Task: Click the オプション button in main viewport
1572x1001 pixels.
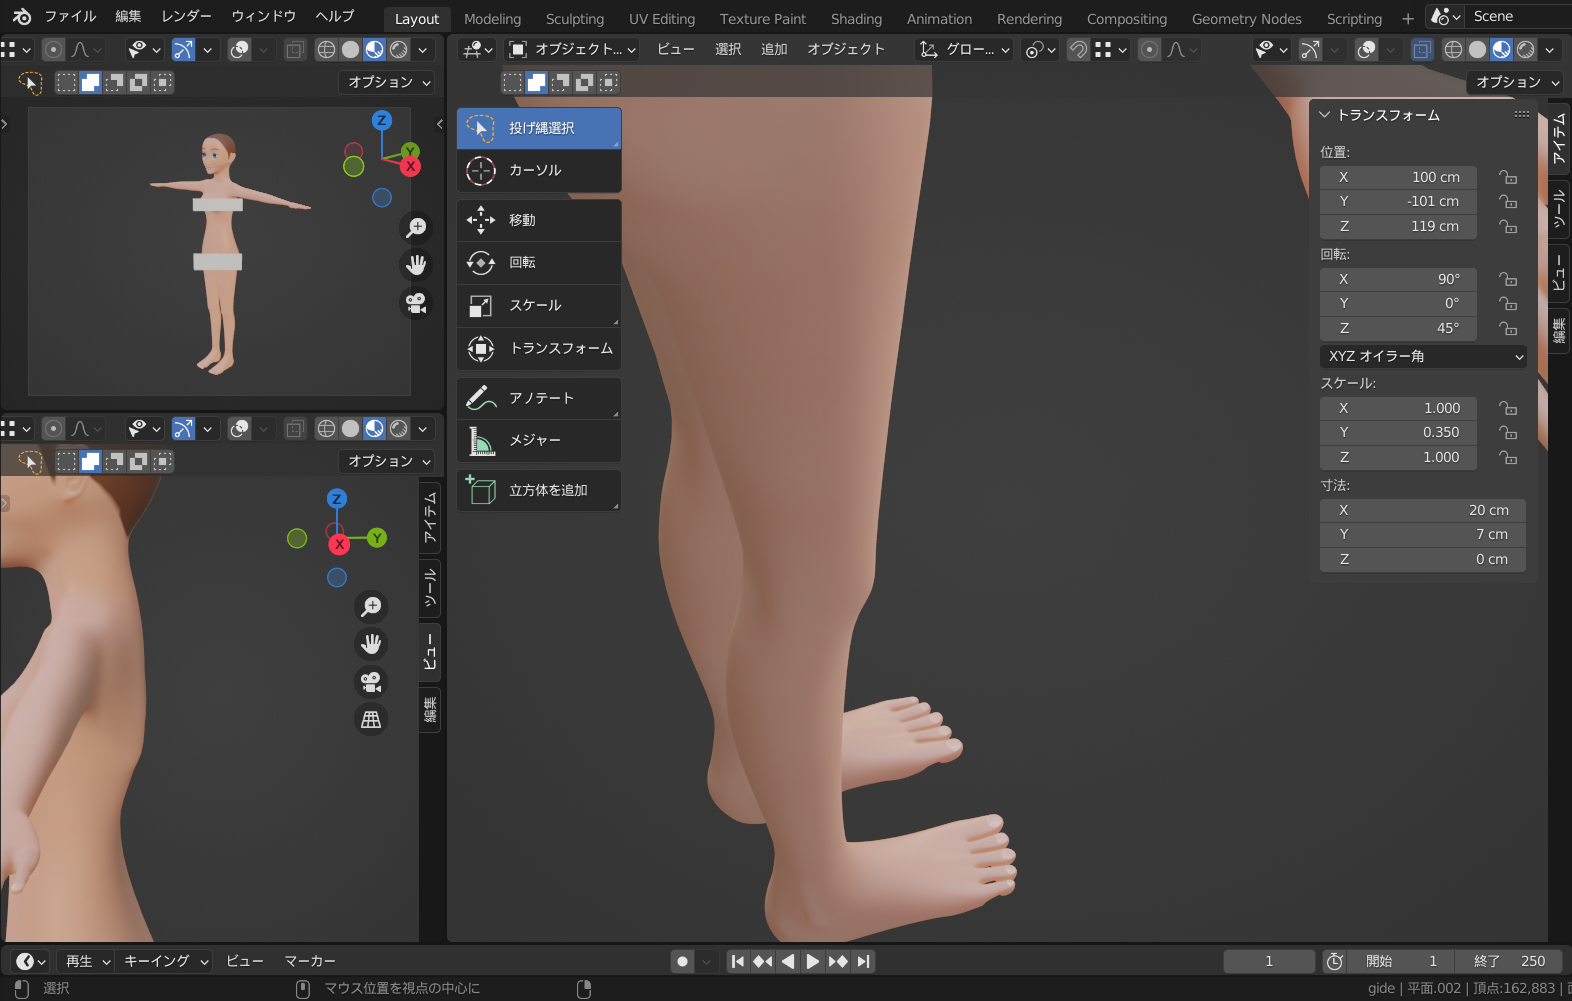Action: coord(1515,83)
